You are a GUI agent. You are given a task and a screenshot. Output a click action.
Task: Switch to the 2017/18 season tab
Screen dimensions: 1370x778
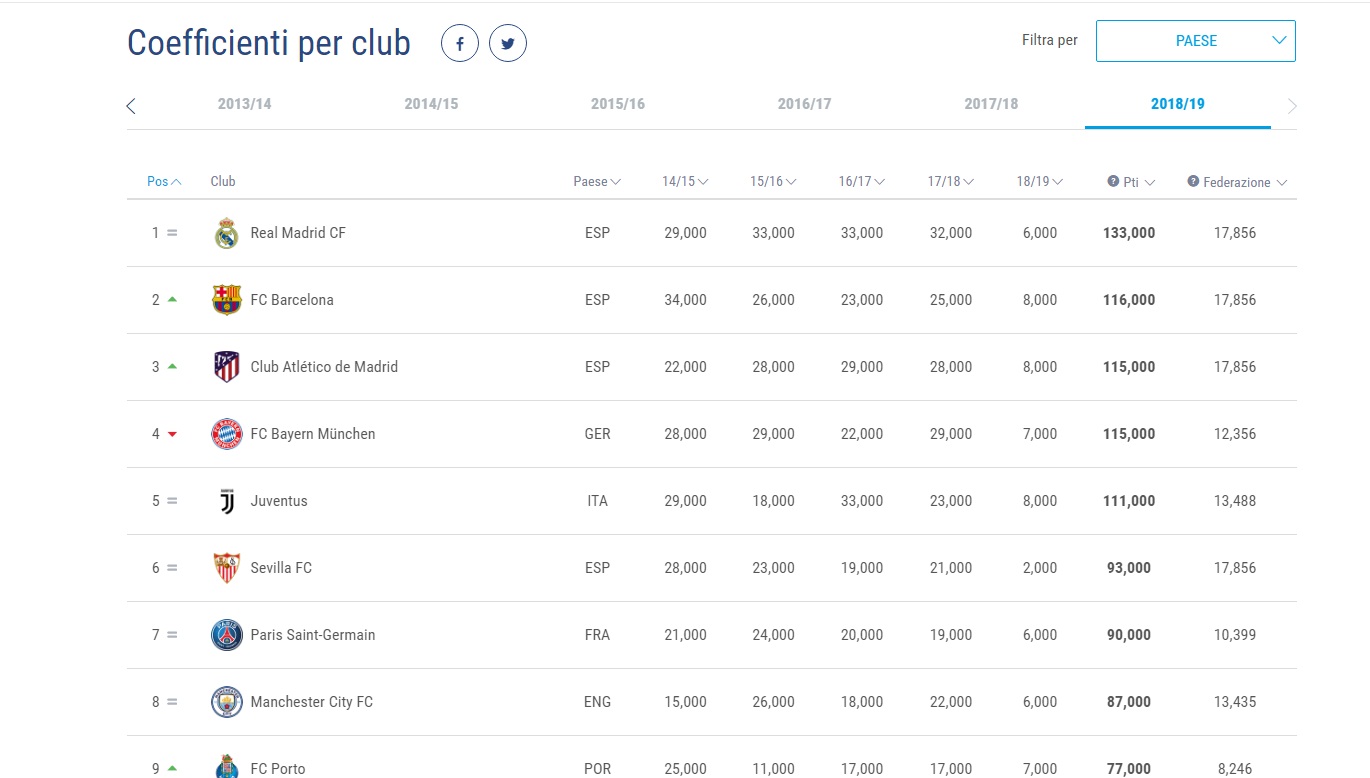coord(991,104)
